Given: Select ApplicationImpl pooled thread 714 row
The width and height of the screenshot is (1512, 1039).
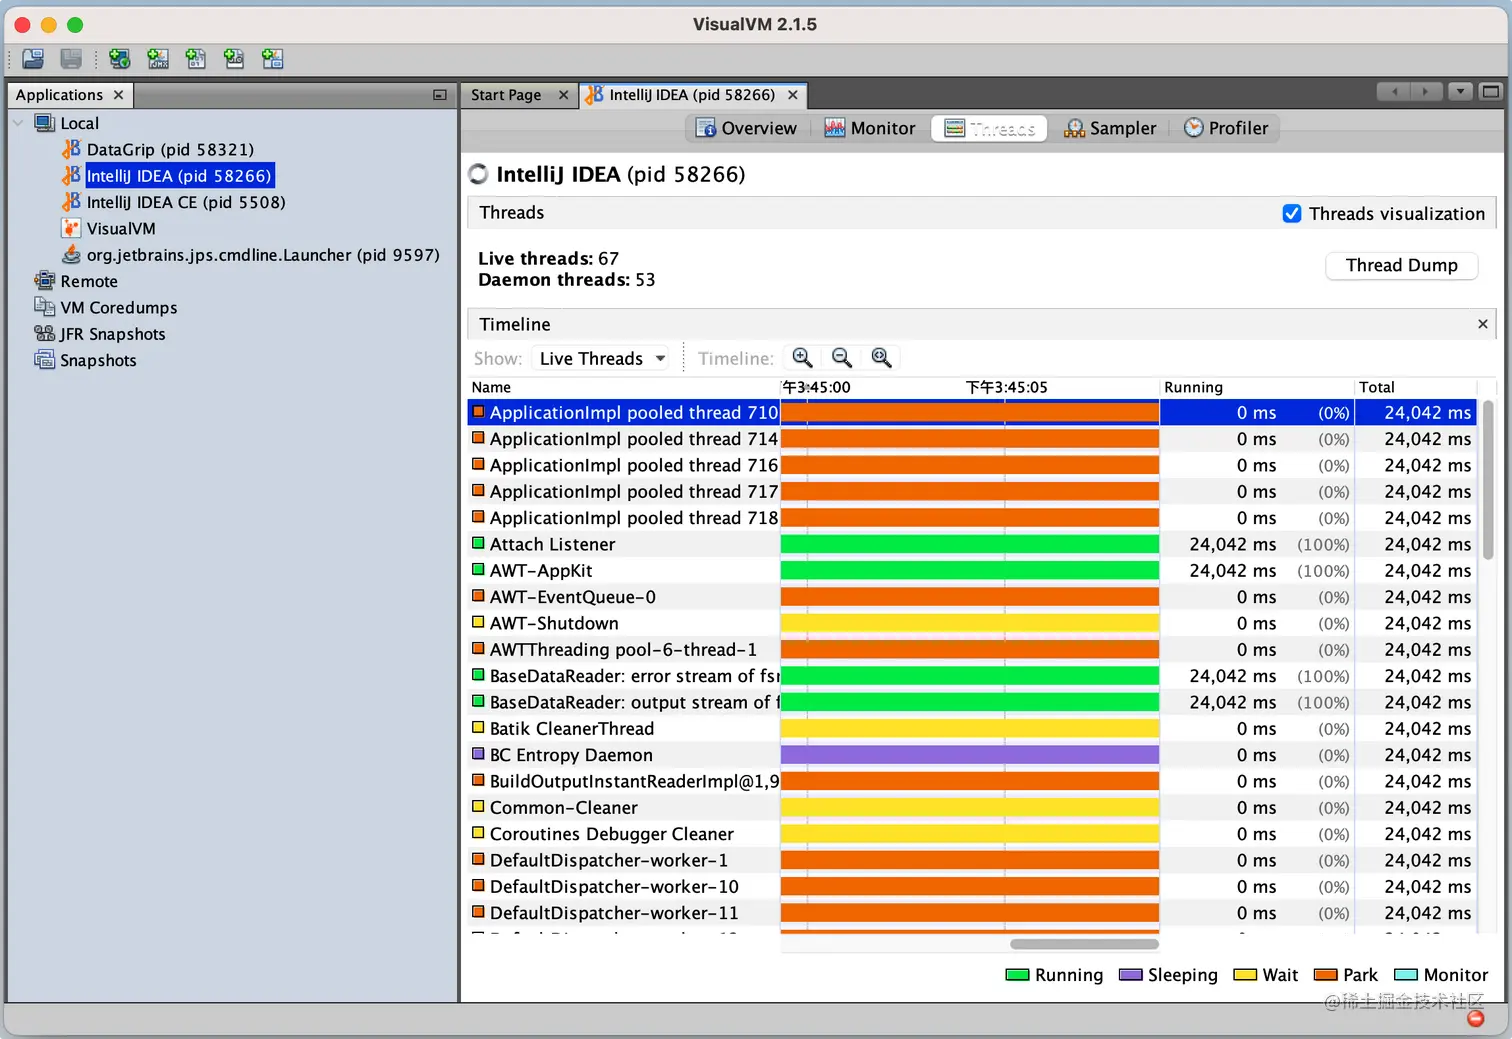Looking at the screenshot, I should pos(972,439).
